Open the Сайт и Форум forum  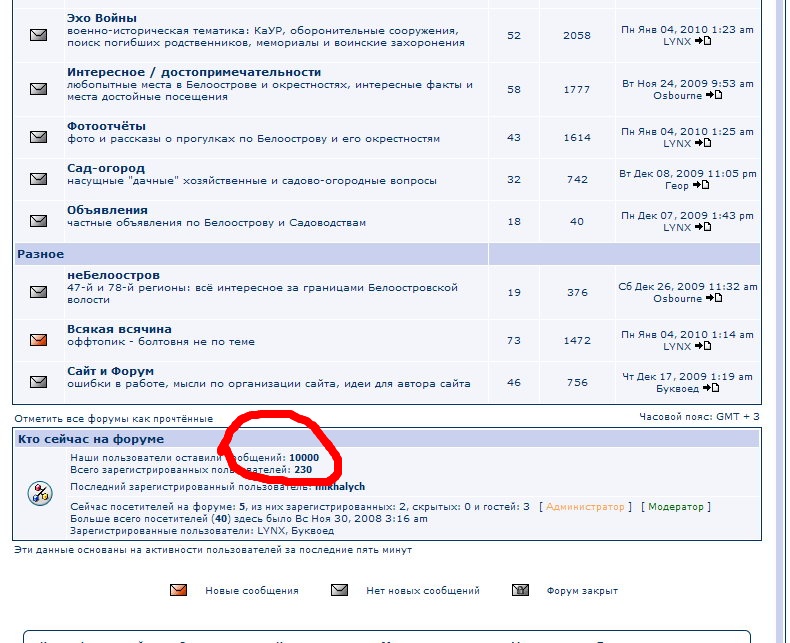point(110,371)
